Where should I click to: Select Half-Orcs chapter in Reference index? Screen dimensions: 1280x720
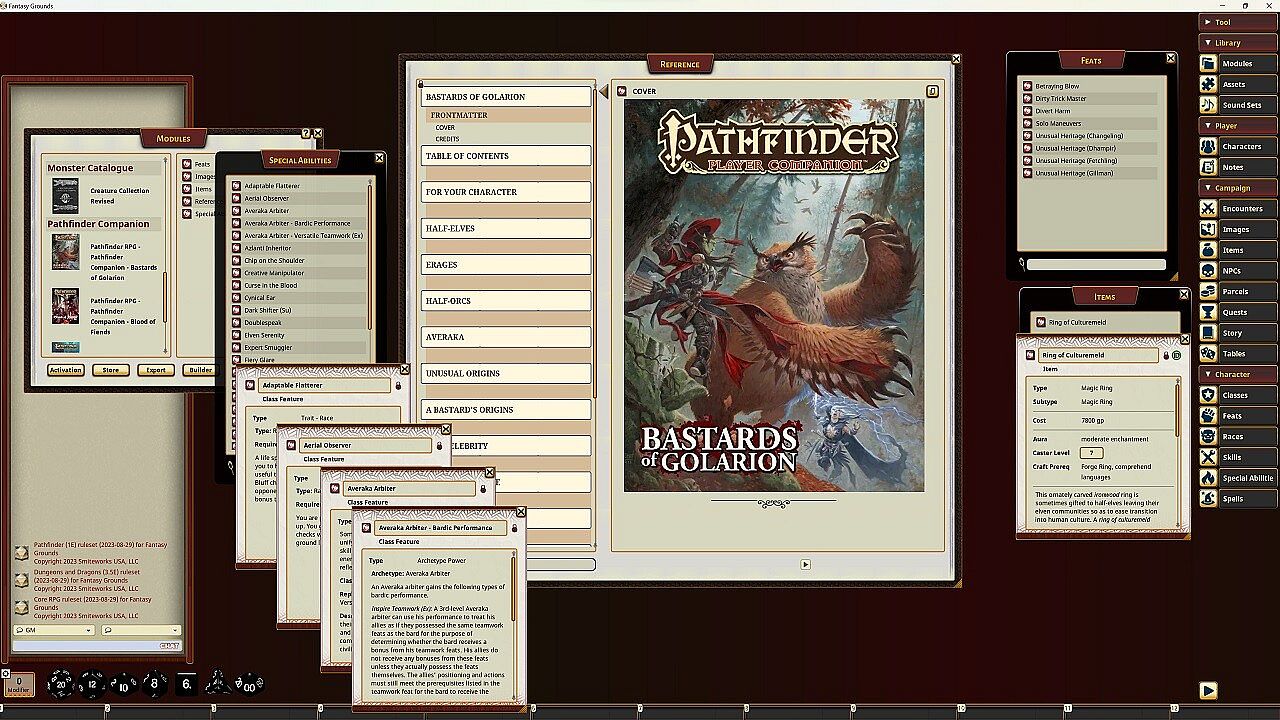pos(506,301)
